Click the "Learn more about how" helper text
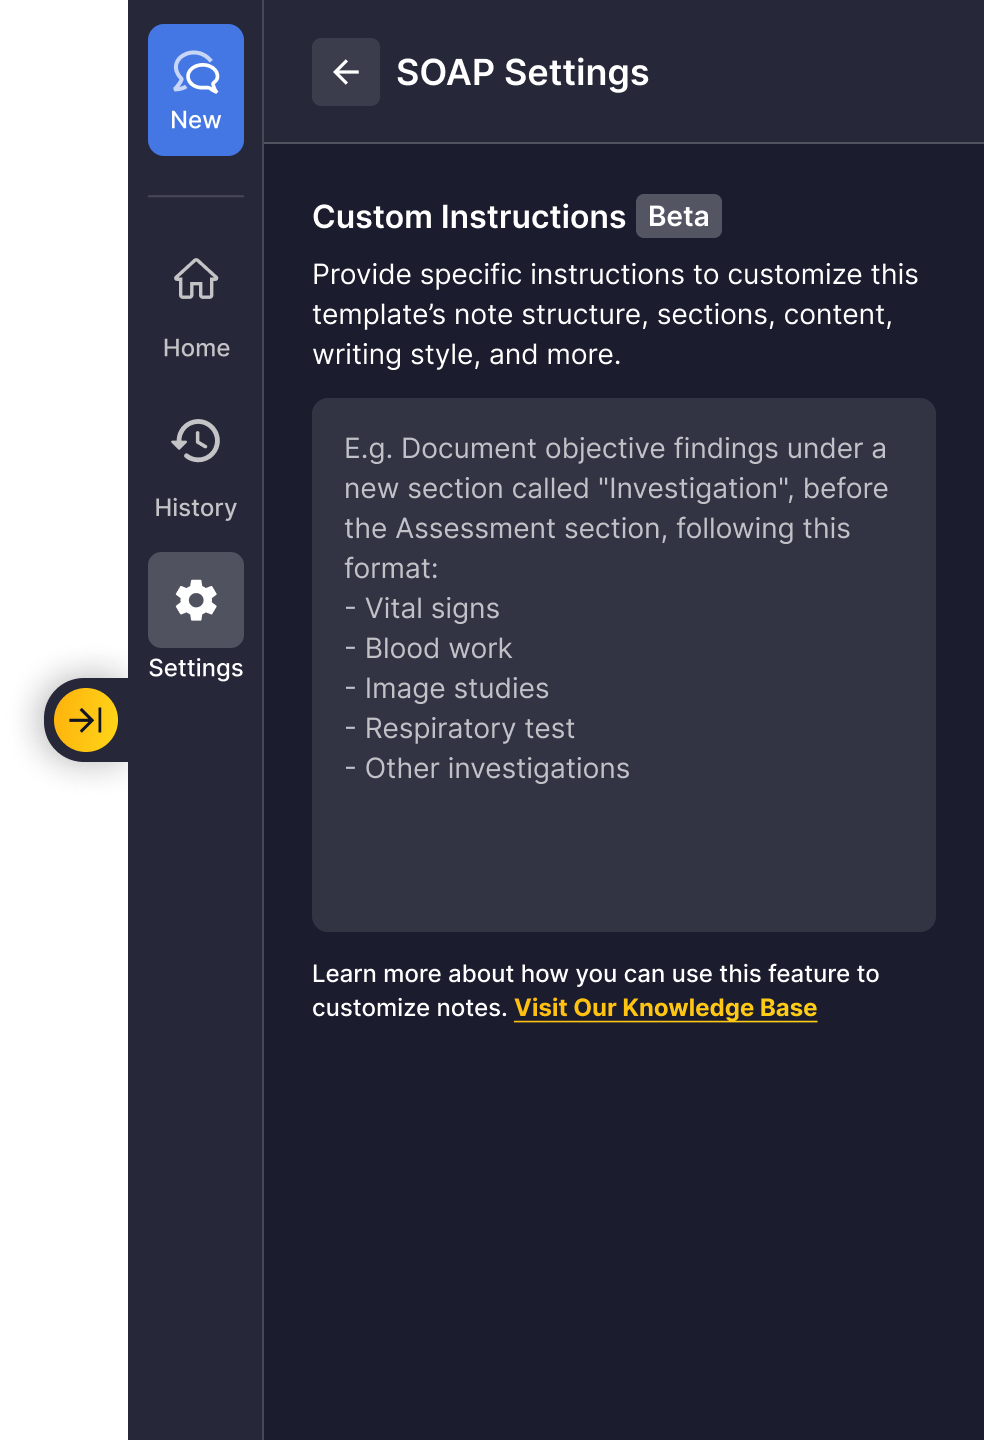This screenshot has height=1440, width=984. pyautogui.click(x=595, y=974)
